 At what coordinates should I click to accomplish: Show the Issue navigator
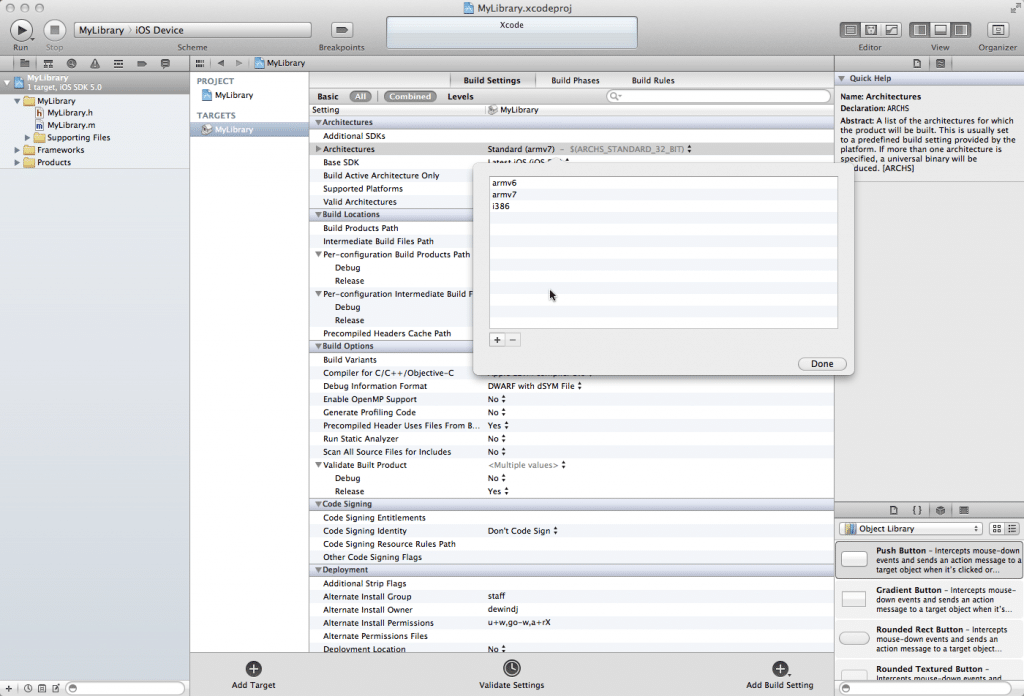[95, 63]
